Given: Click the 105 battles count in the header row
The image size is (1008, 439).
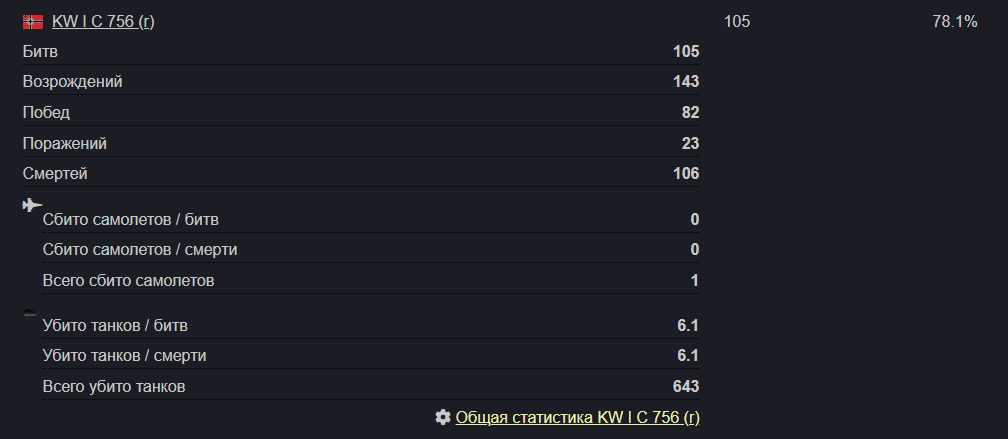Looking at the screenshot, I should [x=737, y=22].
